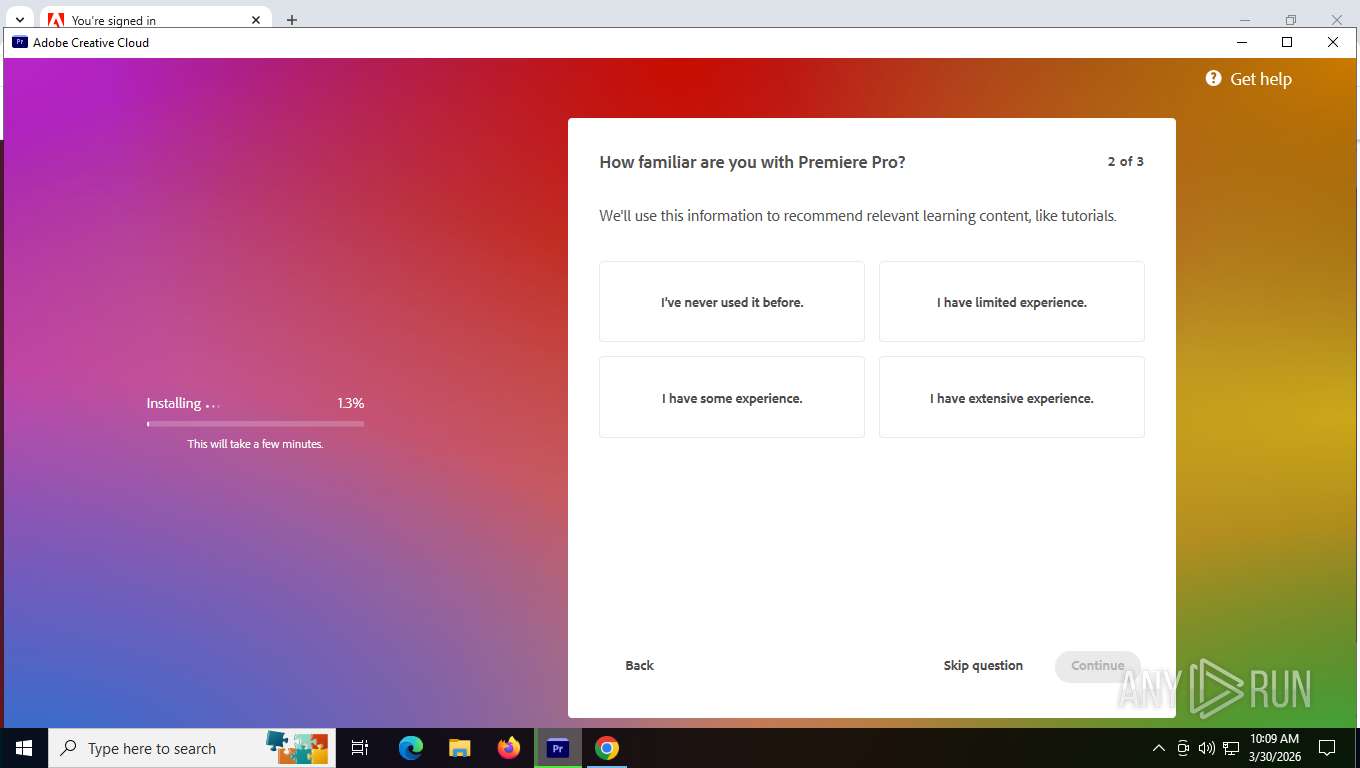The width and height of the screenshot is (1360, 768).
Task: Close the Adobe Creative Cloud window
Action: pyautogui.click(x=1333, y=42)
